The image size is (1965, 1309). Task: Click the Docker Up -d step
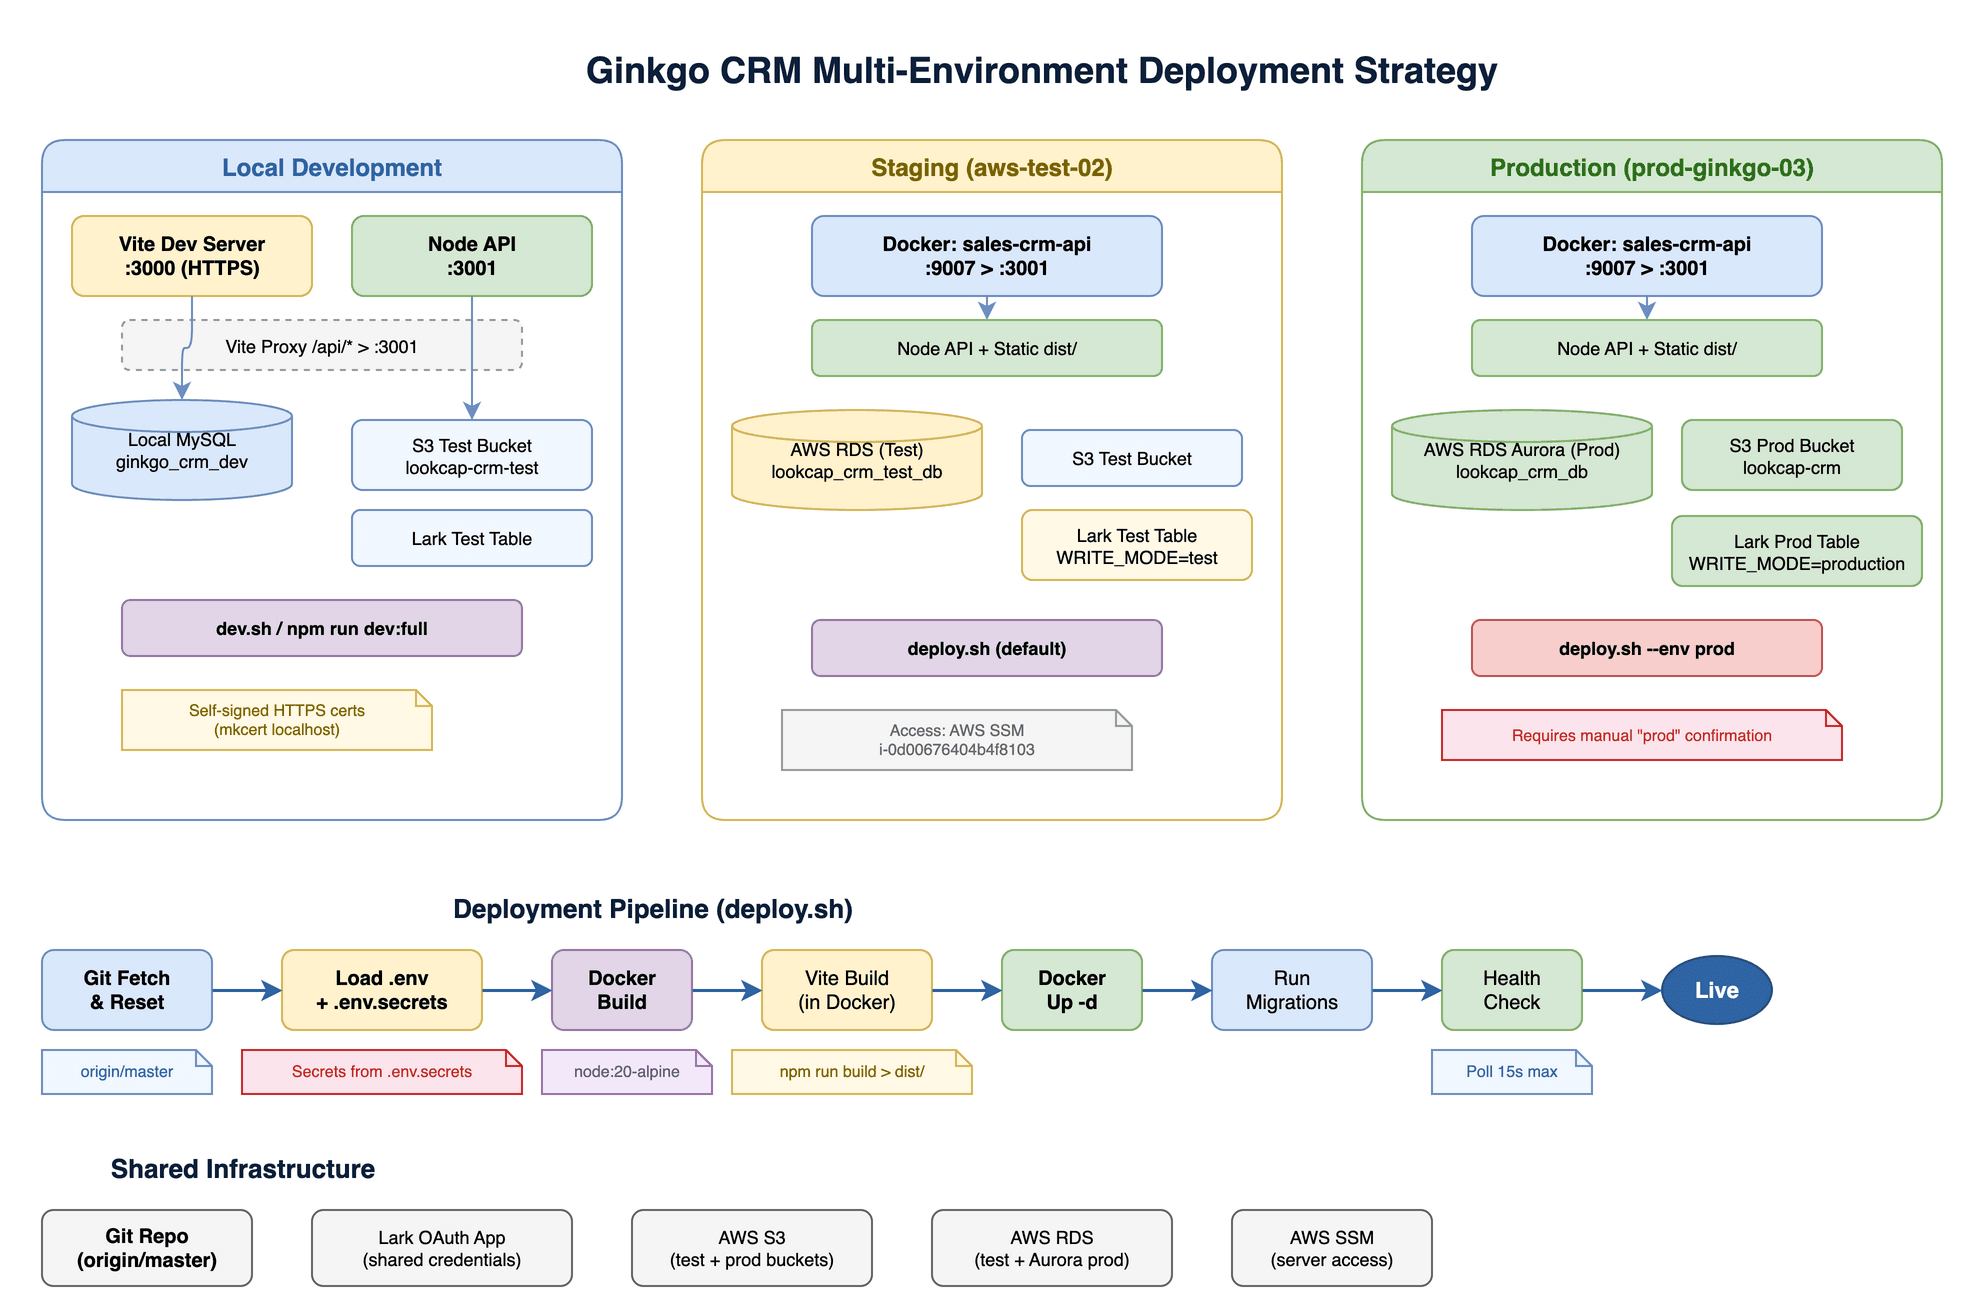[1072, 990]
